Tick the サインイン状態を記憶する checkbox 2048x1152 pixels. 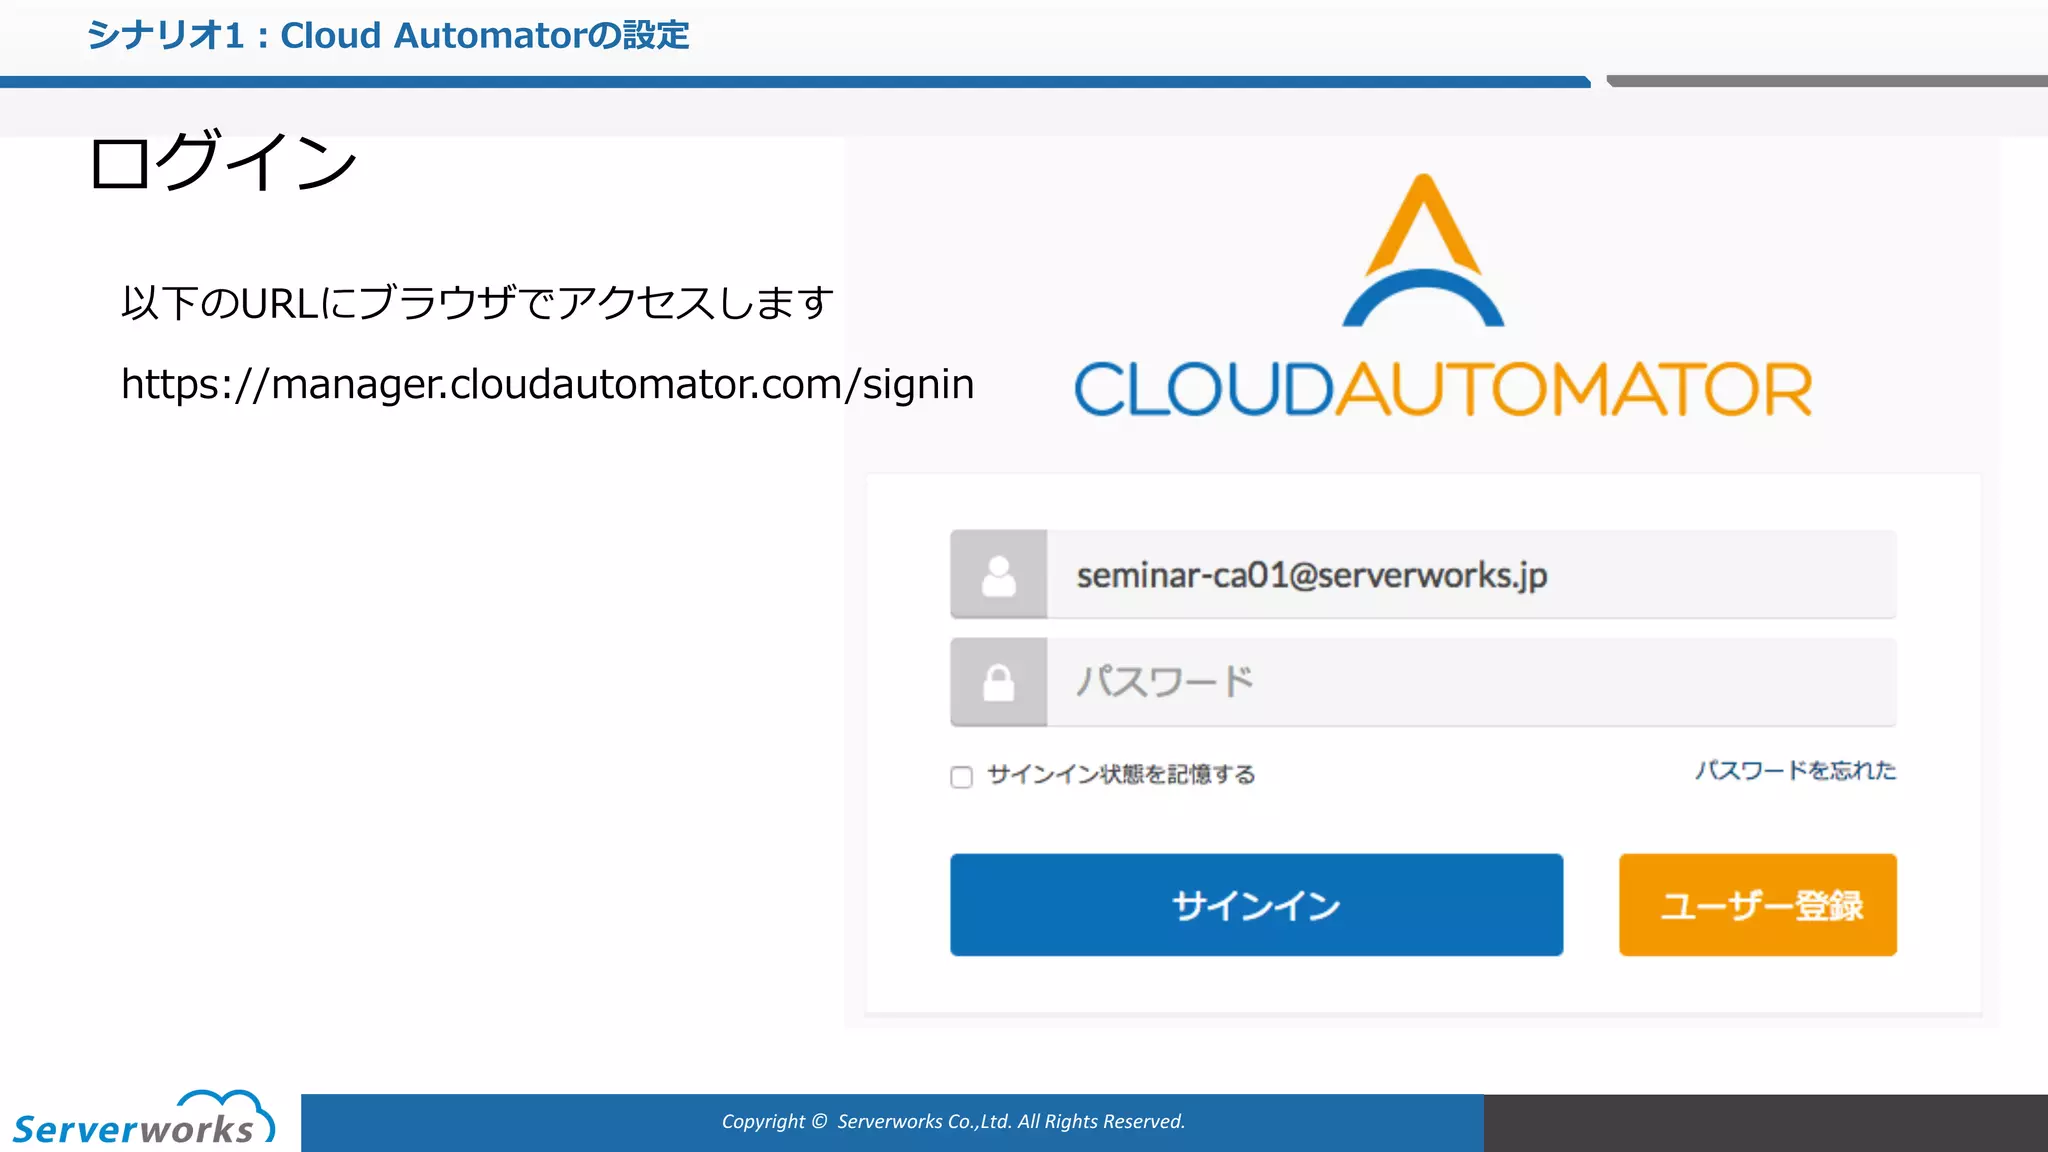(x=961, y=777)
